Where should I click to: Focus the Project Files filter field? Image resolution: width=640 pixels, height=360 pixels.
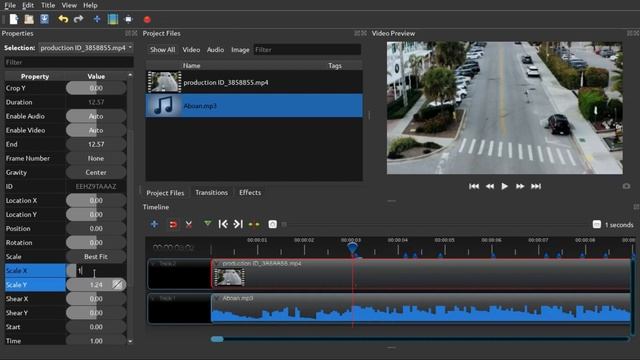coord(307,50)
